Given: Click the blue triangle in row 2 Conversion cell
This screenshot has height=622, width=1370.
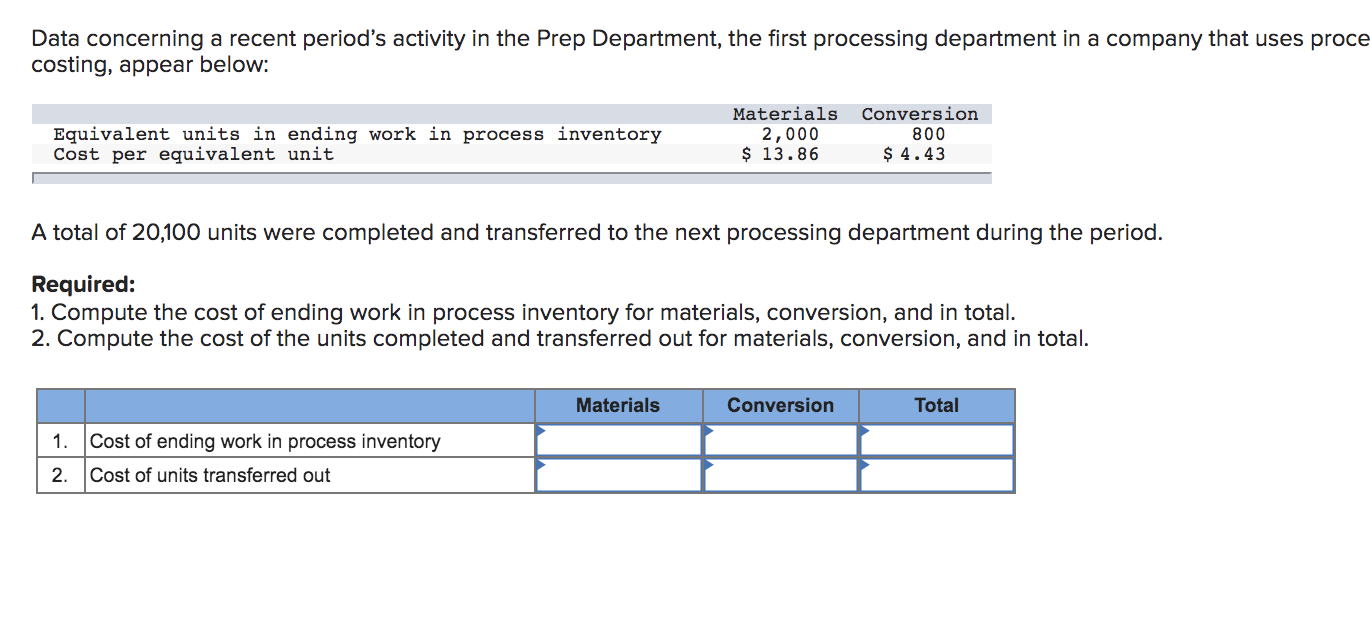Looking at the screenshot, I should [708, 467].
